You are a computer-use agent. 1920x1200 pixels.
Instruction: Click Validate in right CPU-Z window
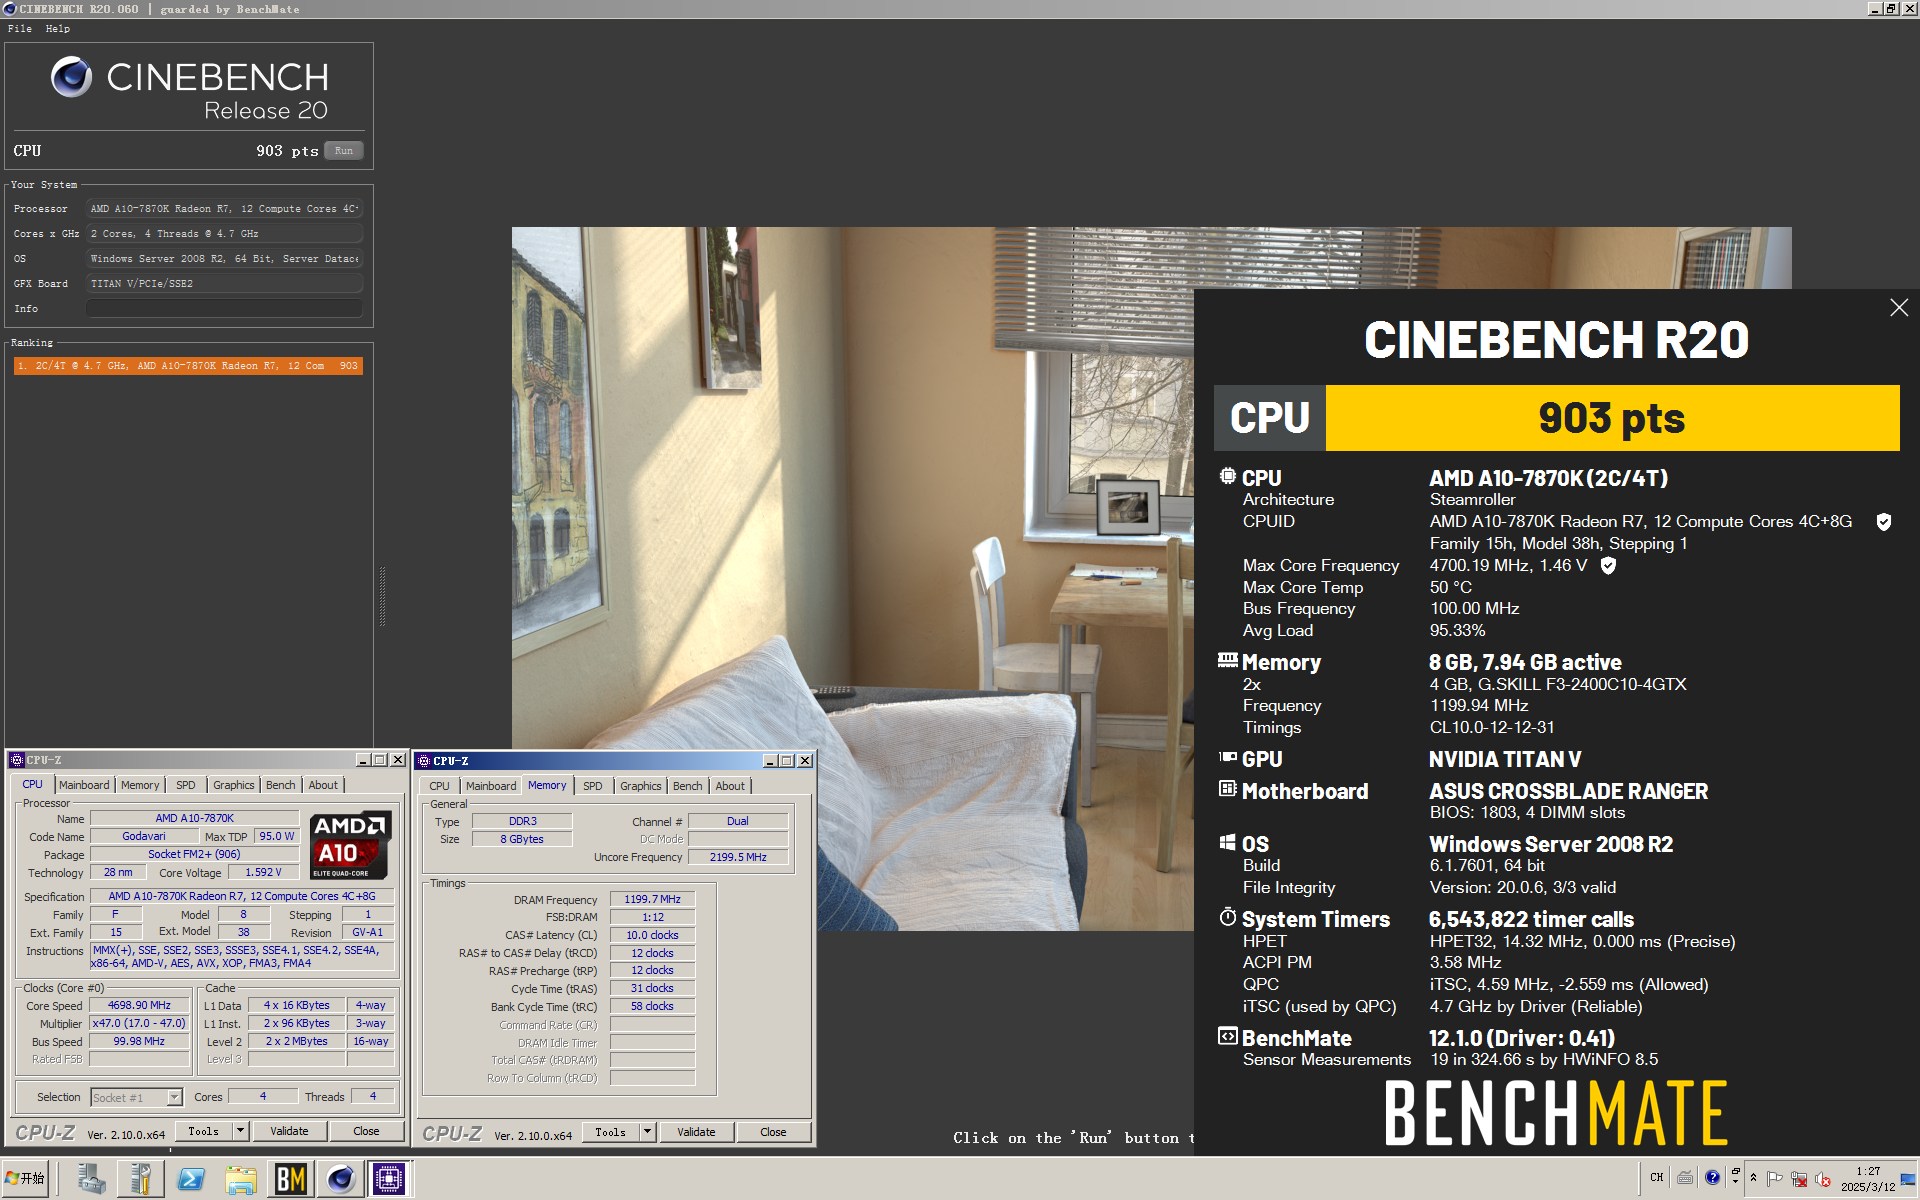point(696,1132)
